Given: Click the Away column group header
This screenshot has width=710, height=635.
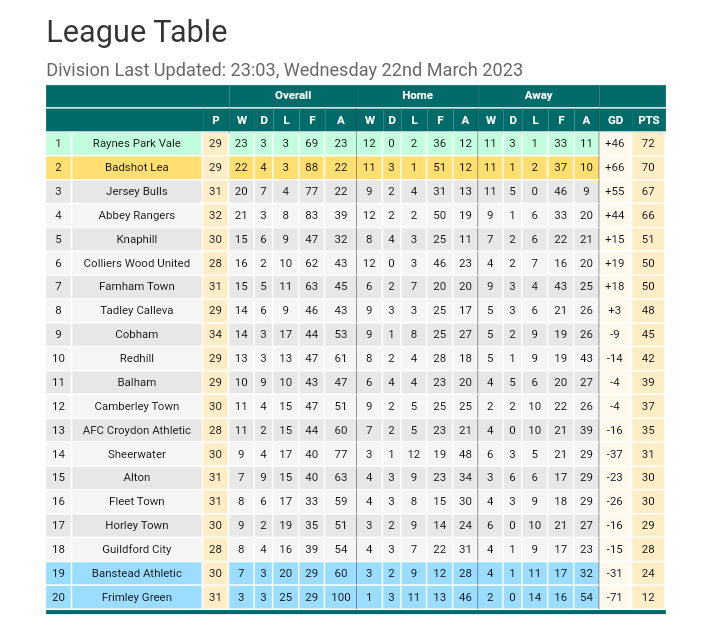Looking at the screenshot, I should pyautogui.click(x=538, y=96).
